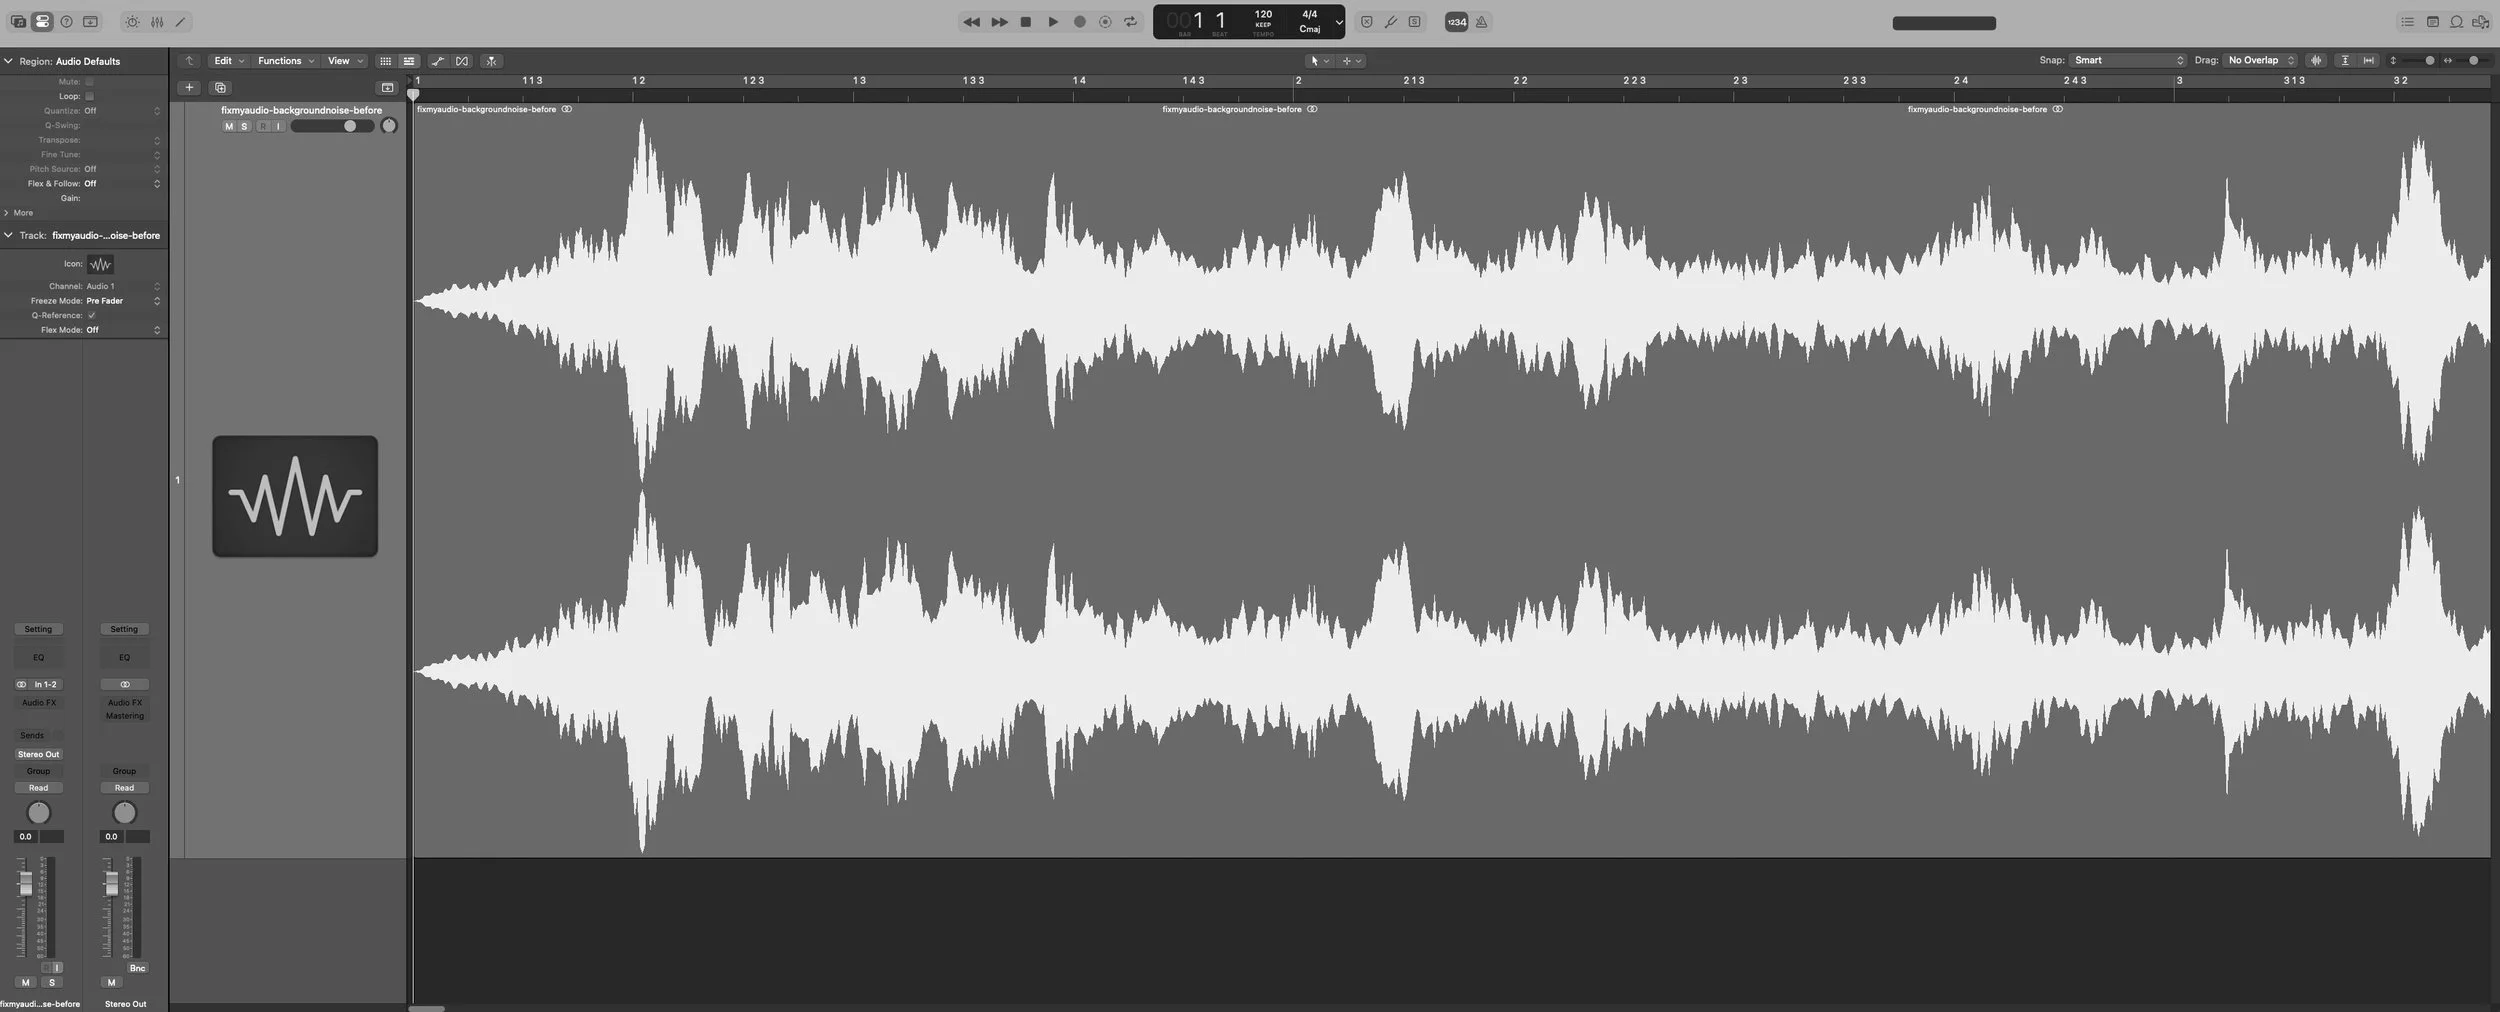Click the Stereo Out output slot
The image size is (2500, 1012).
pyautogui.click(x=38, y=754)
